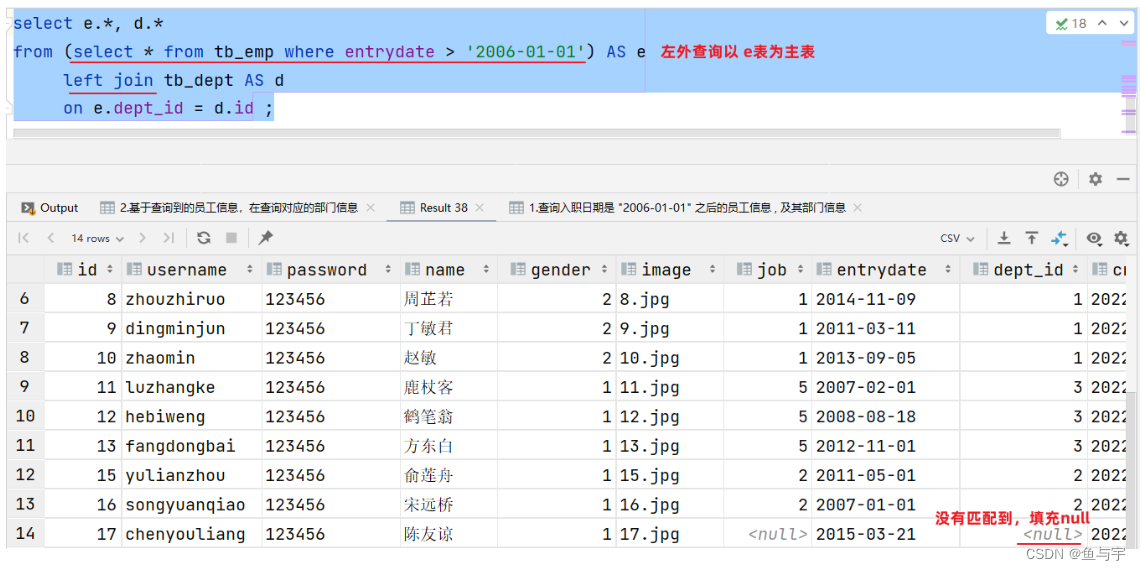Click the 'left join' keyword in the editor
The height and width of the screenshot is (570, 1141).
[x=108, y=80]
